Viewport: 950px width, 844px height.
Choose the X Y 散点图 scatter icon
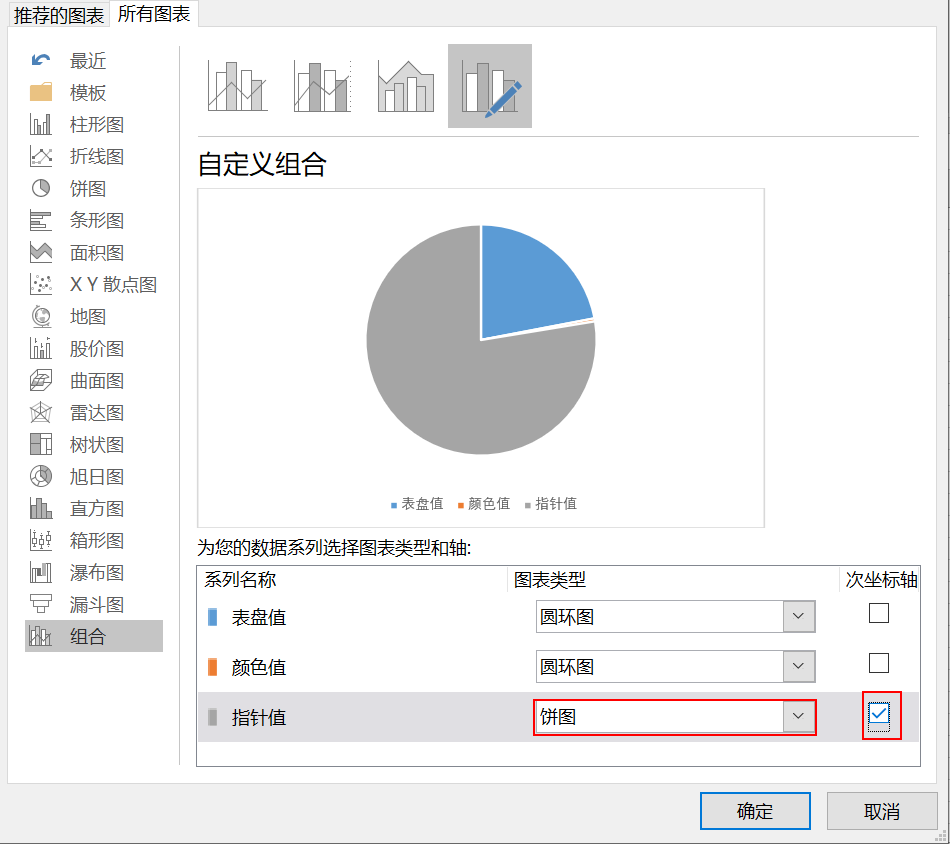tap(41, 284)
